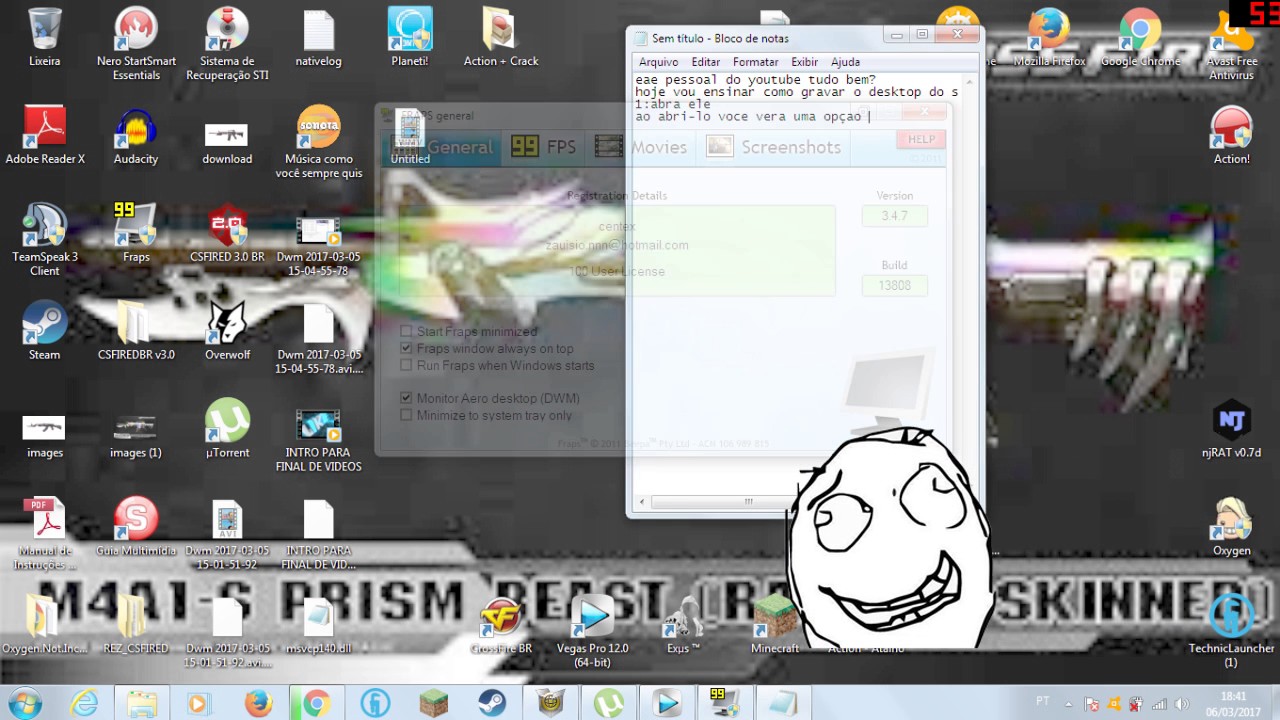Open the Untitled video file icon
1280x720 pixels.
pyautogui.click(x=410, y=136)
